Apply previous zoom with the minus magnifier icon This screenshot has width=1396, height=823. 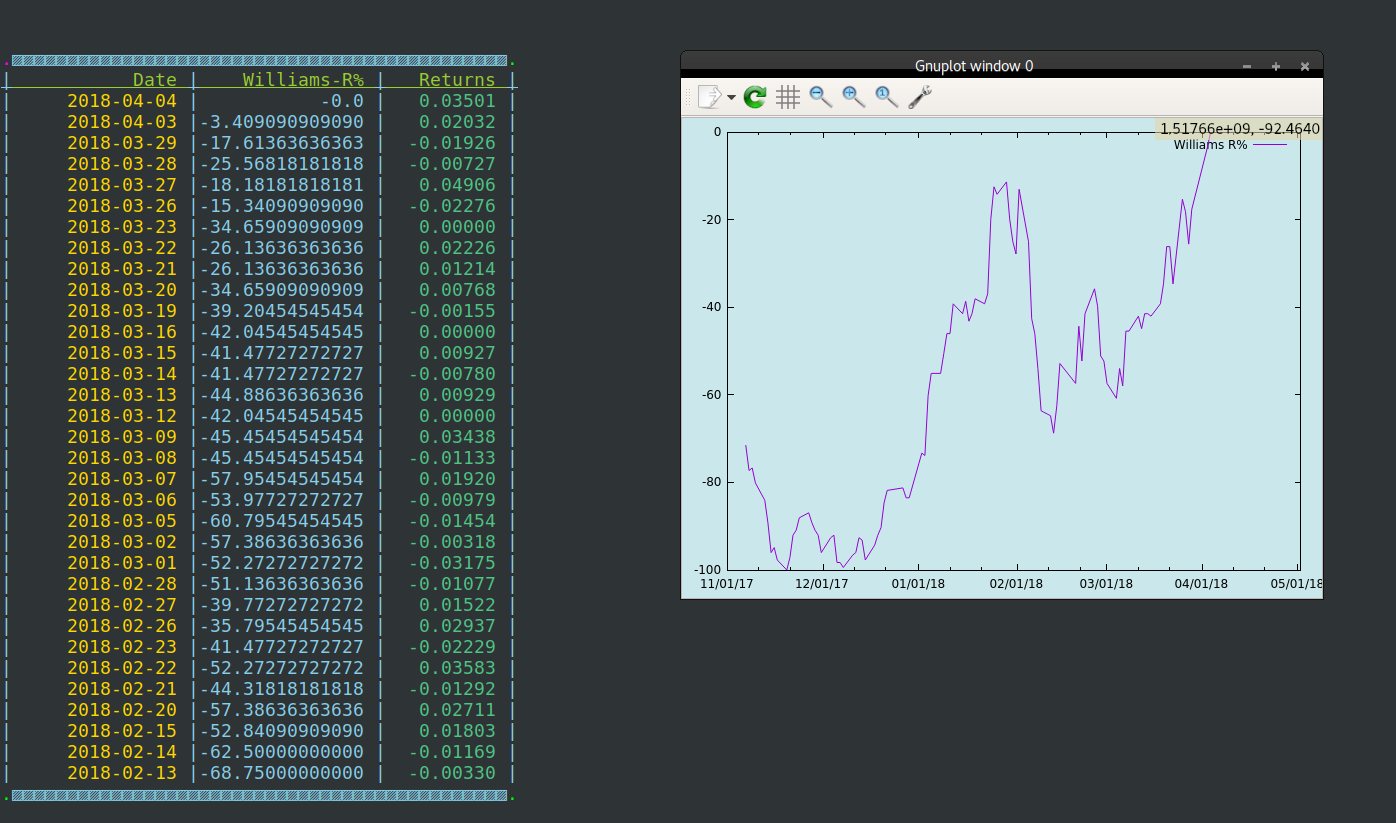(x=821, y=97)
